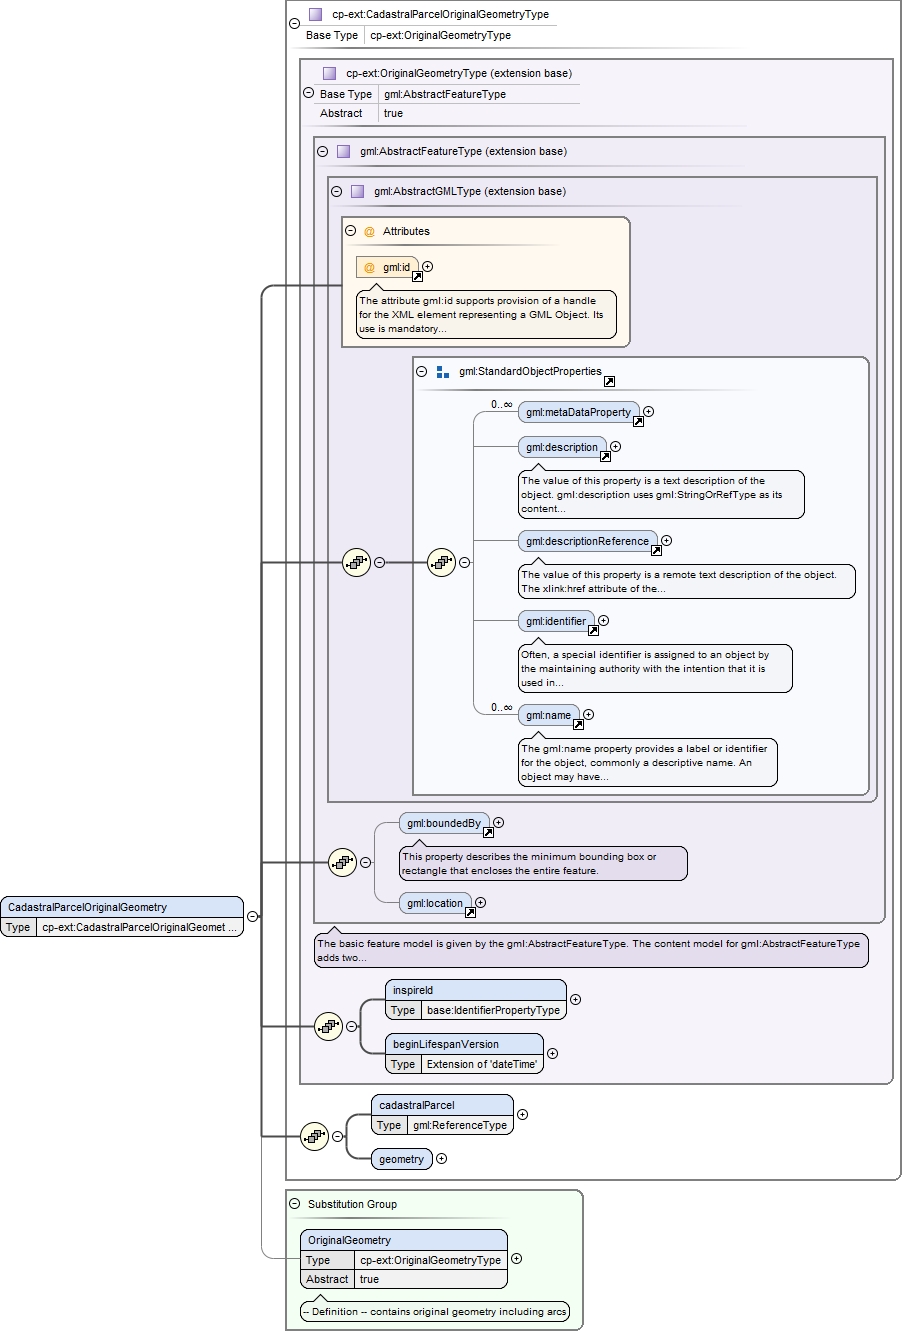Click the @ icon inside gml:id box
Viewport: 903px width, 1332px height.
[x=369, y=267]
